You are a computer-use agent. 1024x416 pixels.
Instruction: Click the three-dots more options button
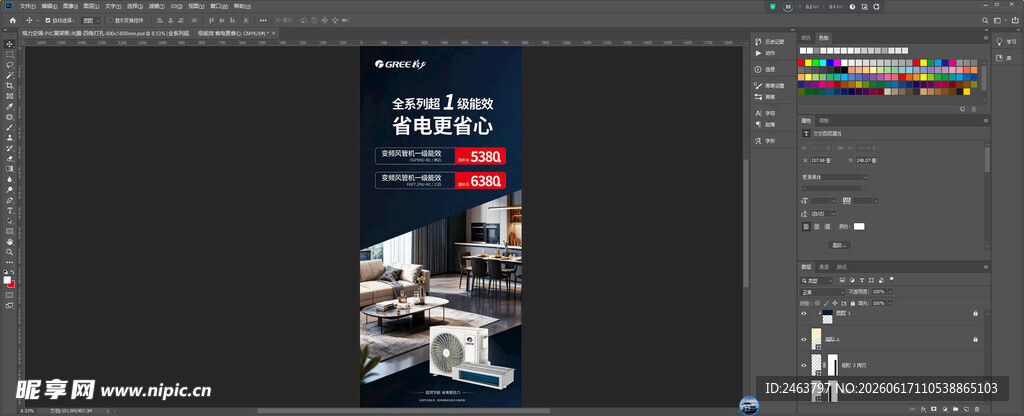(x=263, y=20)
